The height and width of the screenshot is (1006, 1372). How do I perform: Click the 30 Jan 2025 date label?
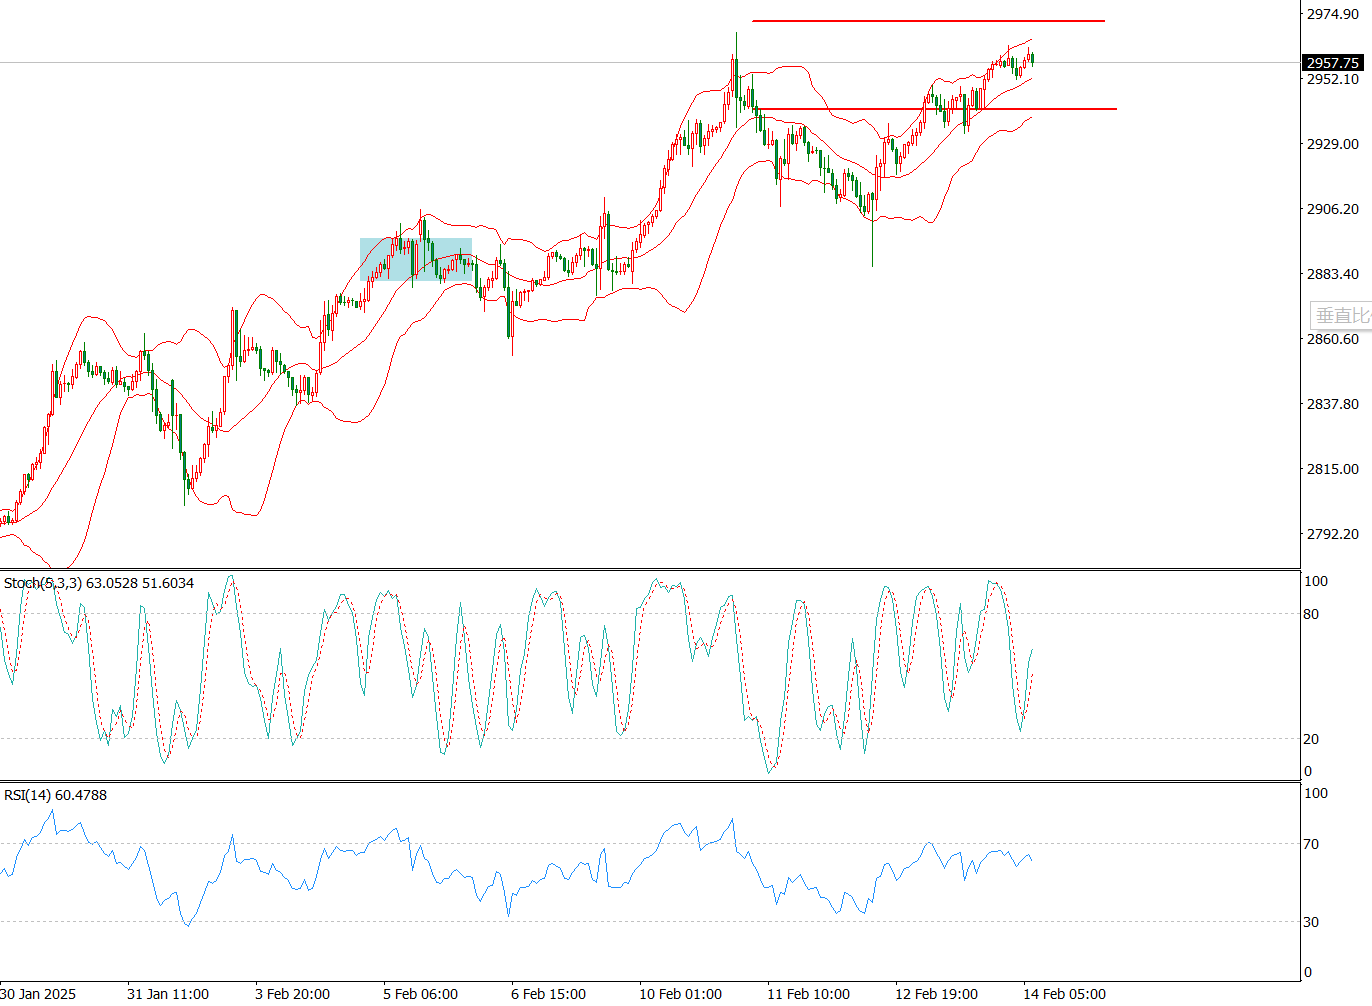pos(38,993)
